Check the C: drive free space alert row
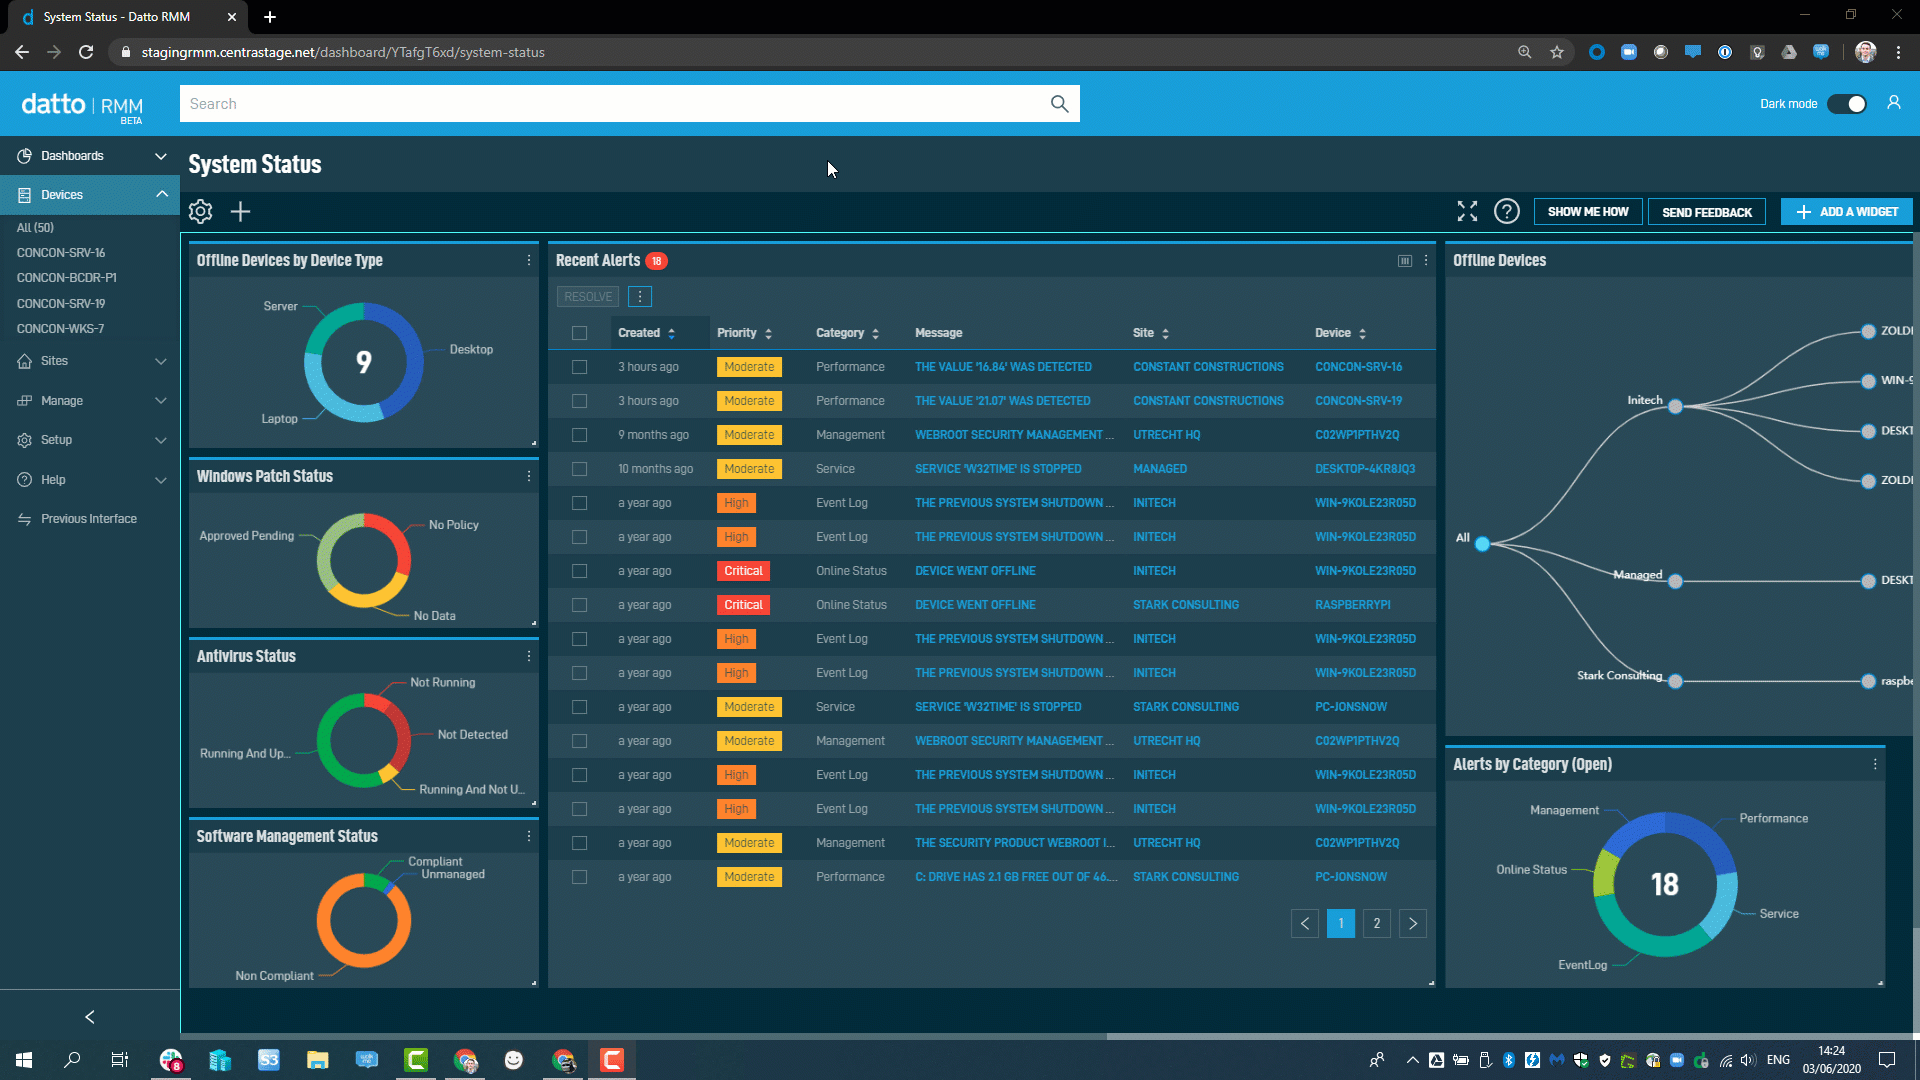Screen dimensions: 1920x1080 [x=580, y=877]
